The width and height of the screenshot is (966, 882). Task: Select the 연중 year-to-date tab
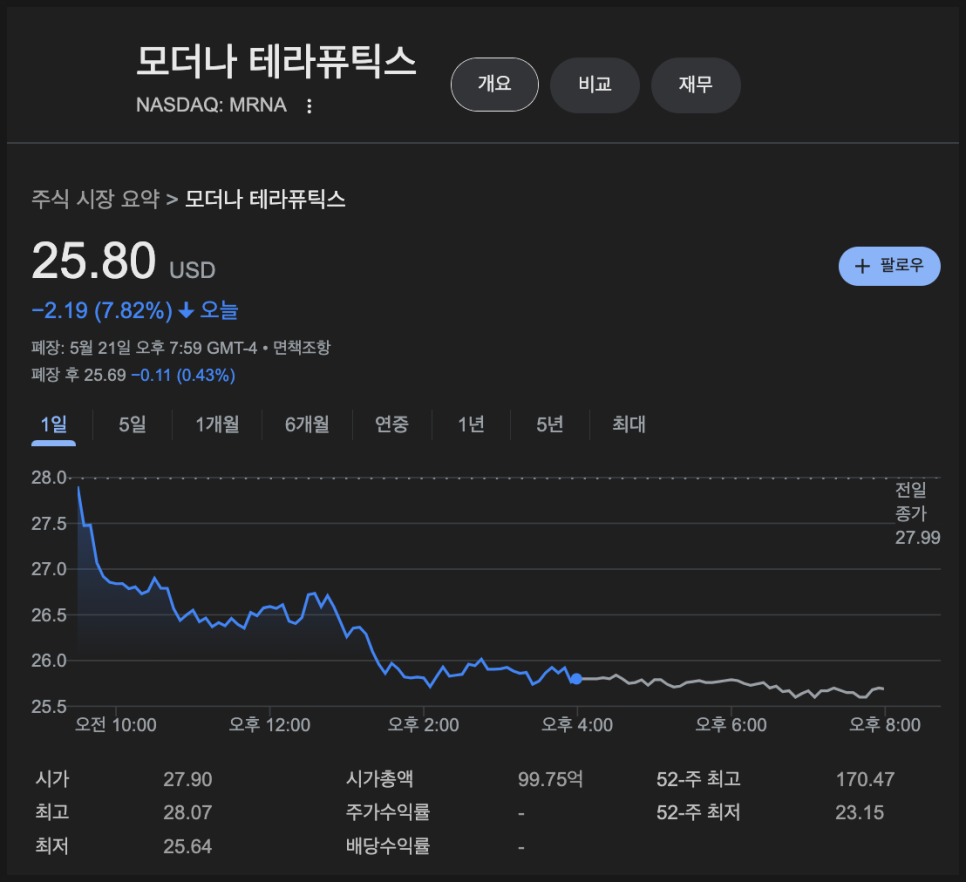tap(392, 424)
